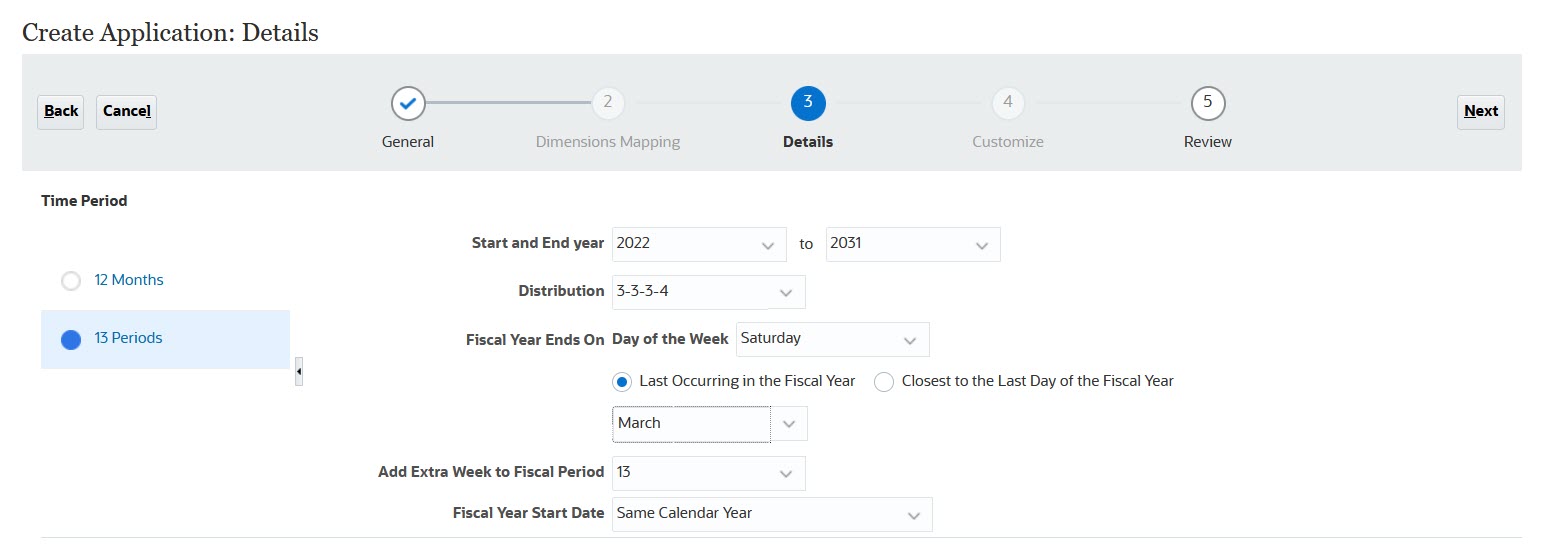Click the General step checkmark circle
This screenshot has height=554, width=1544.
(408, 103)
